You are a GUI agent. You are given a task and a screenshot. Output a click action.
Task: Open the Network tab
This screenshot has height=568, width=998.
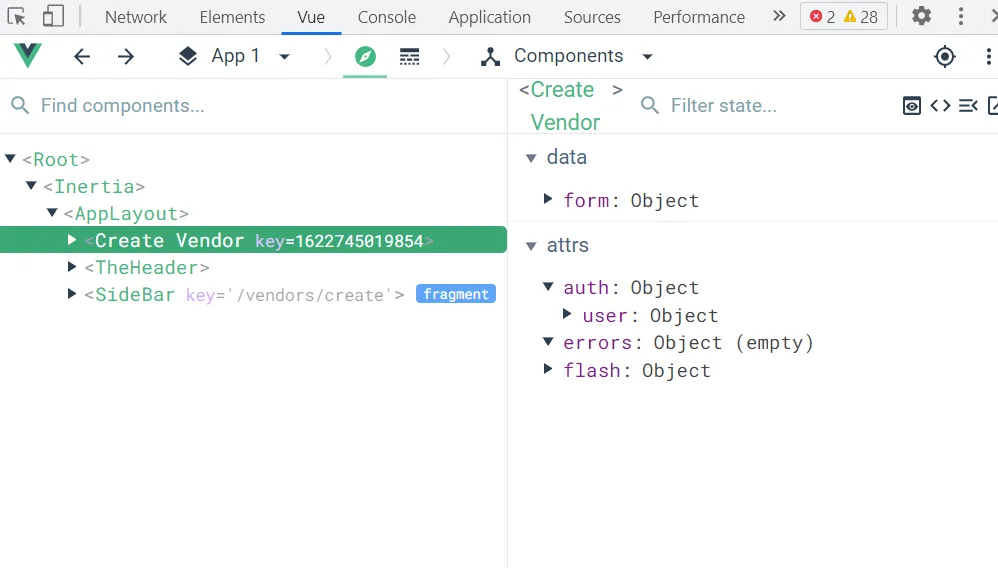[136, 17]
